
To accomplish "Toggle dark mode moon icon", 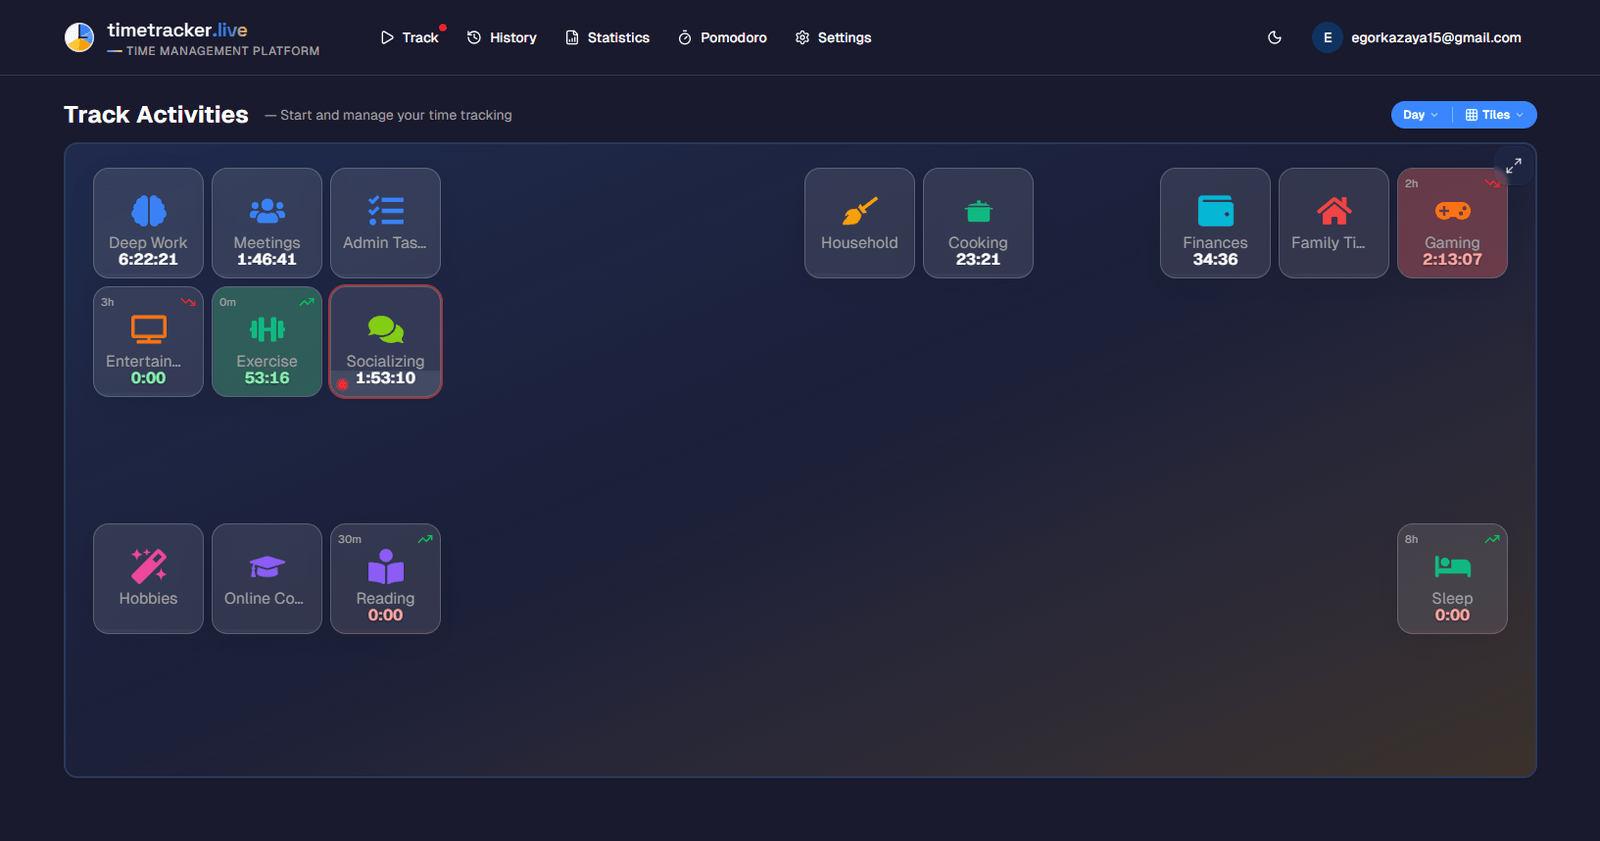I will pyautogui.click(x=1274, y=38).
